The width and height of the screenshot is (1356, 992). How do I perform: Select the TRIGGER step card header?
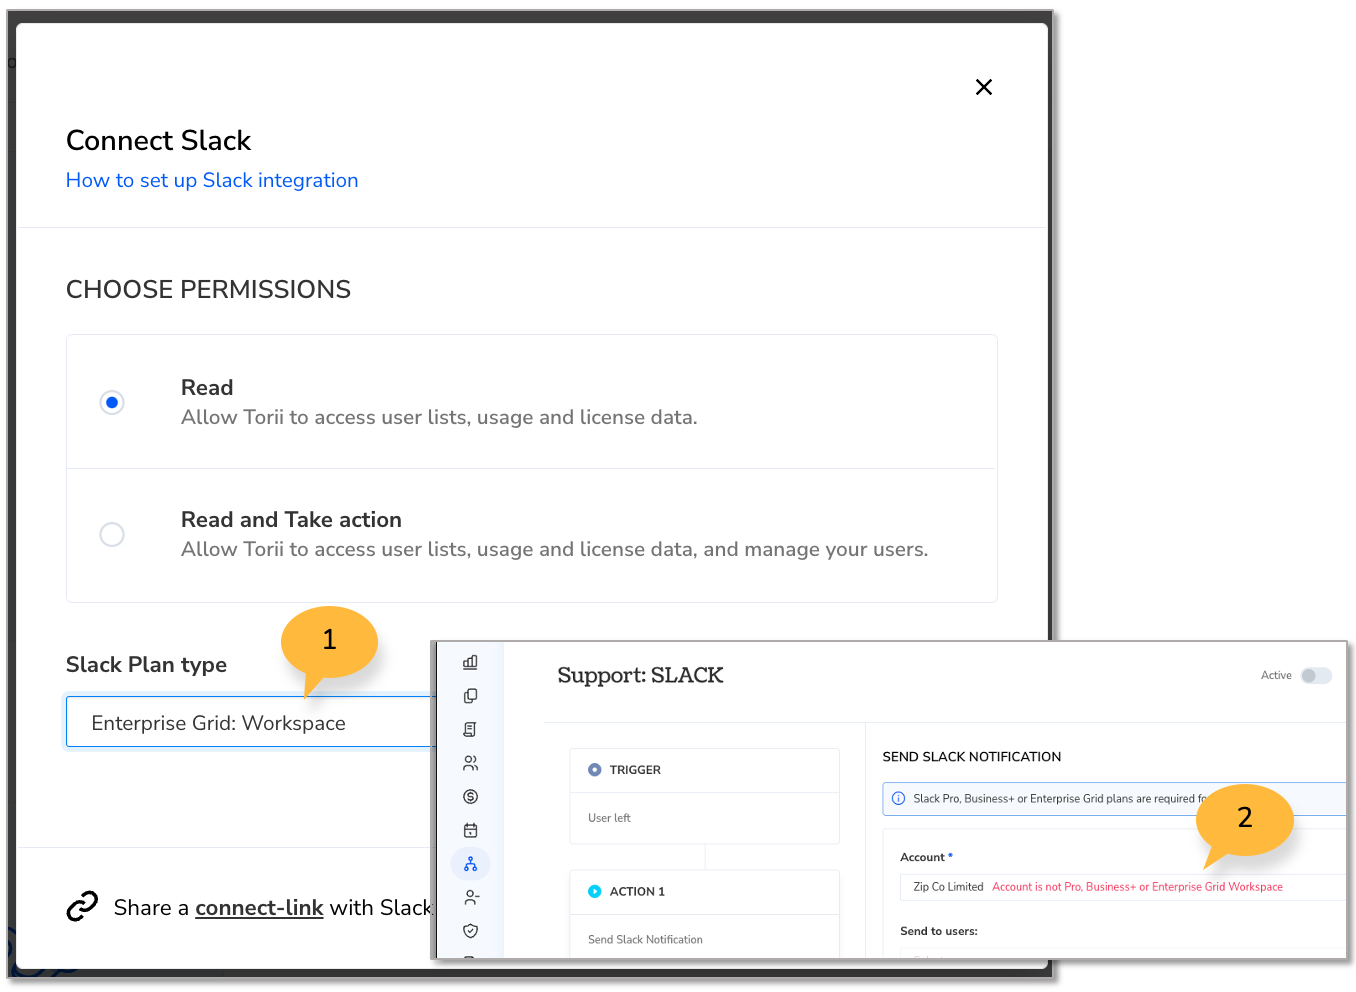704,770
